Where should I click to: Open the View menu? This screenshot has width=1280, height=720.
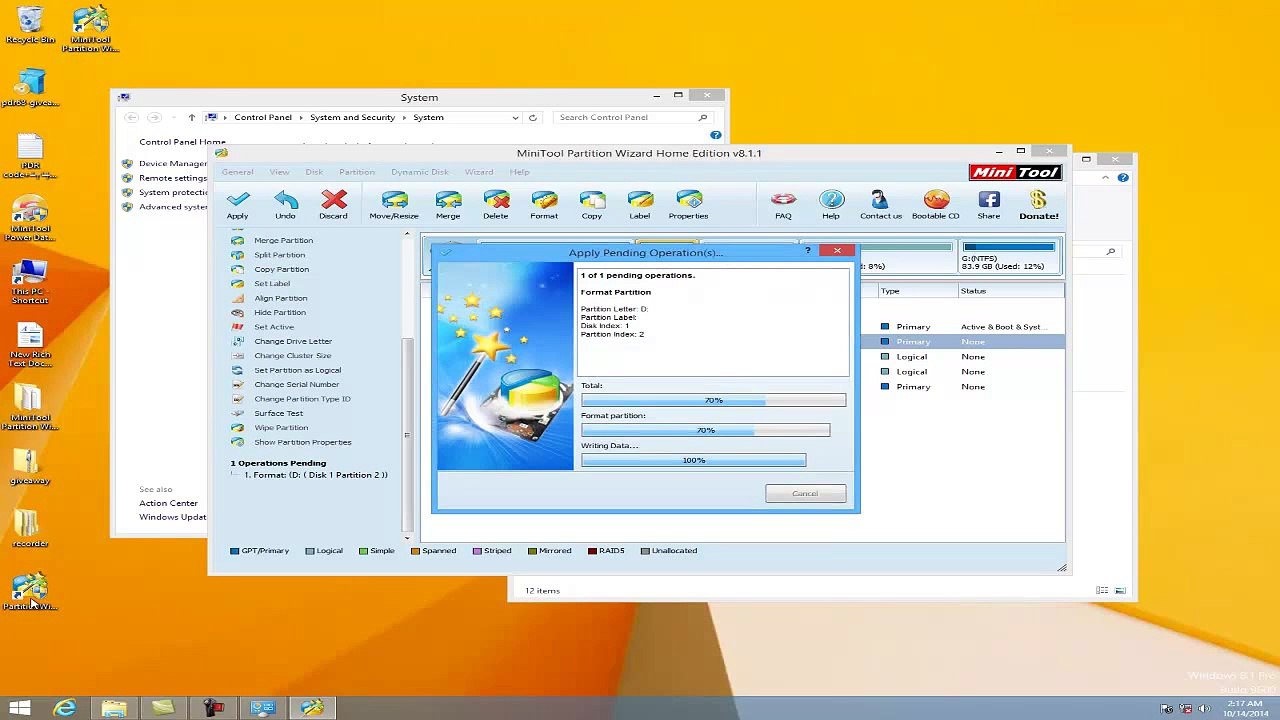(279, 172)
